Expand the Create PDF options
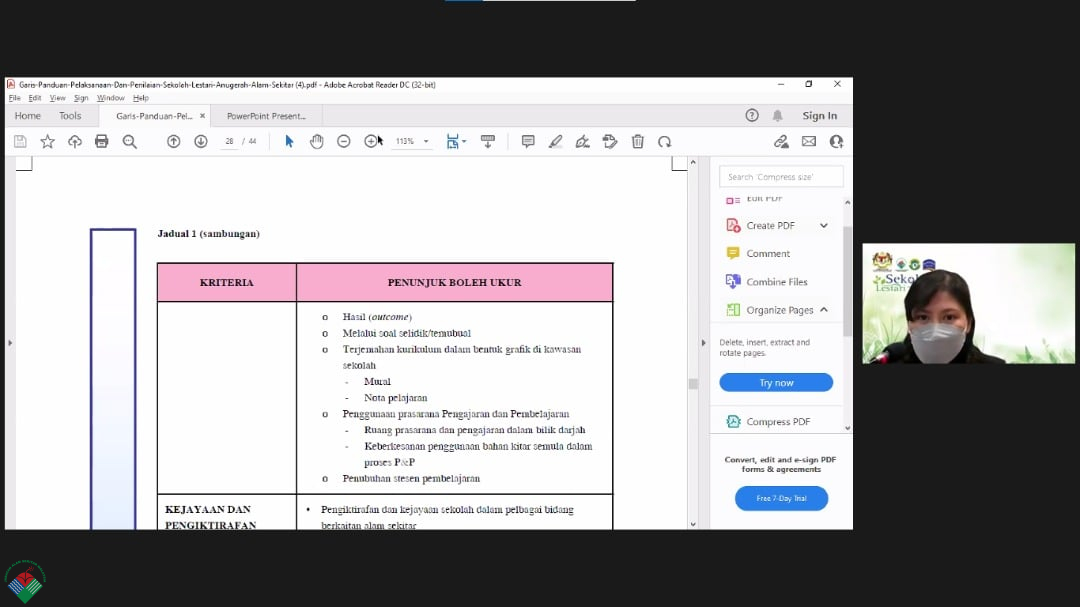The height and width of the screenshot is (607, 1080). pyautogui.click(x=824, y=226)
